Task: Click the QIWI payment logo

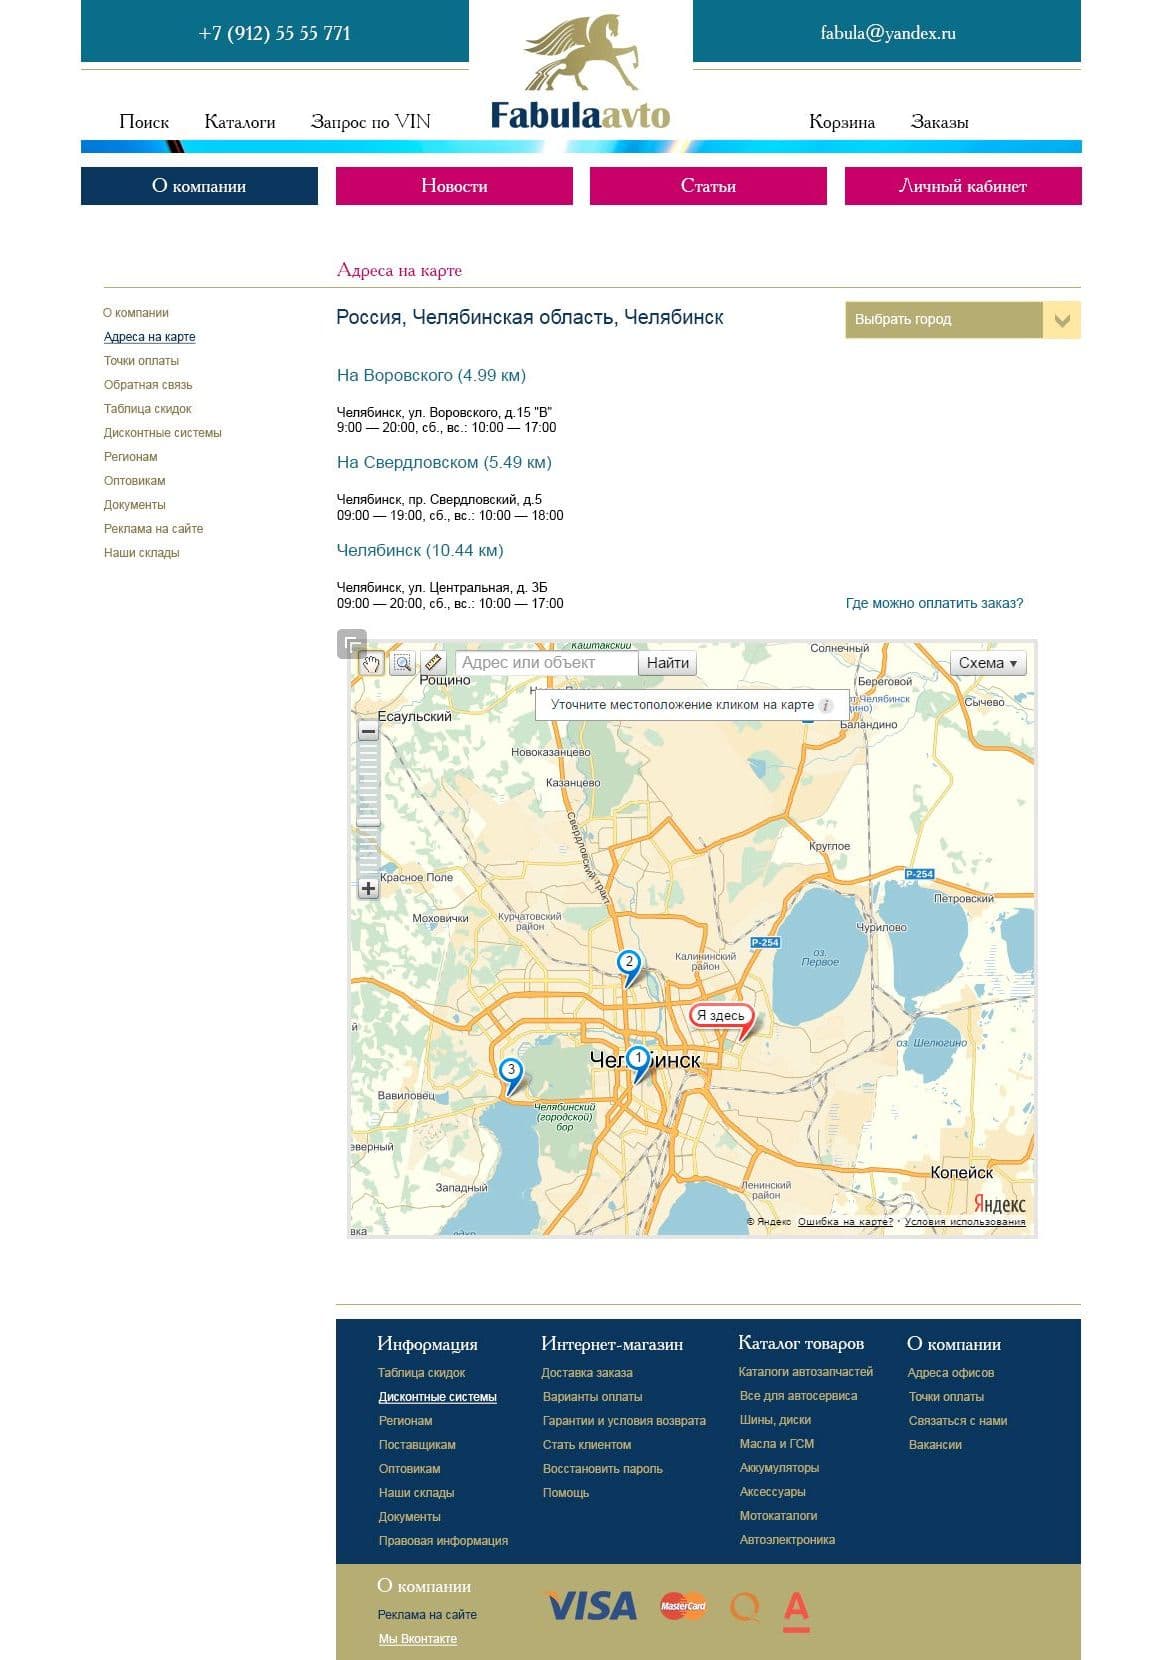Action: tap(744, 1607)
